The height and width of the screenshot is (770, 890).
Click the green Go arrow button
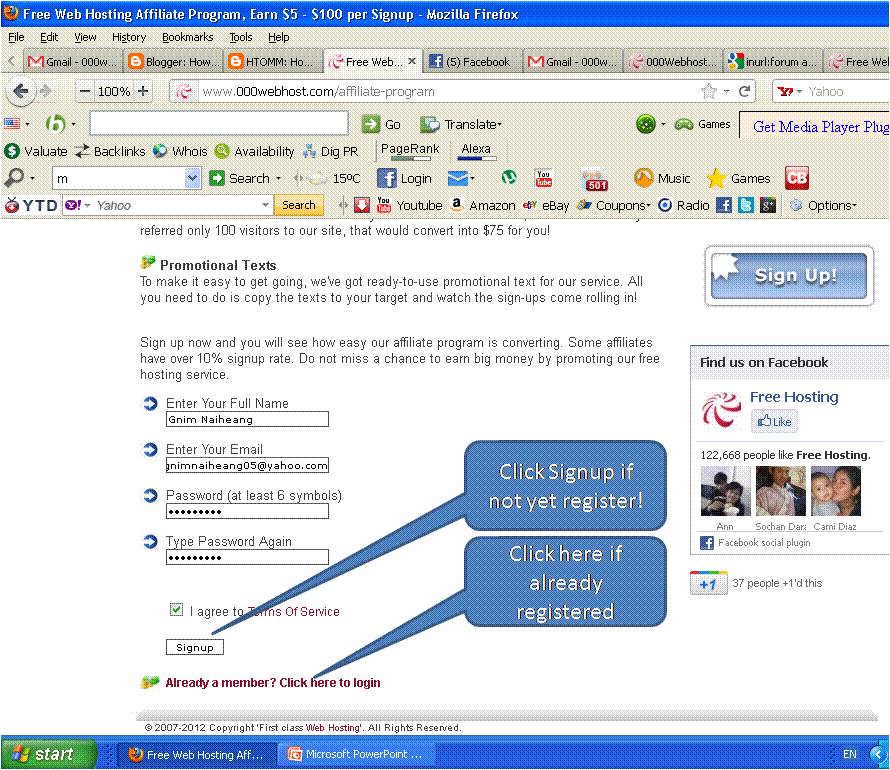(371, 124)
